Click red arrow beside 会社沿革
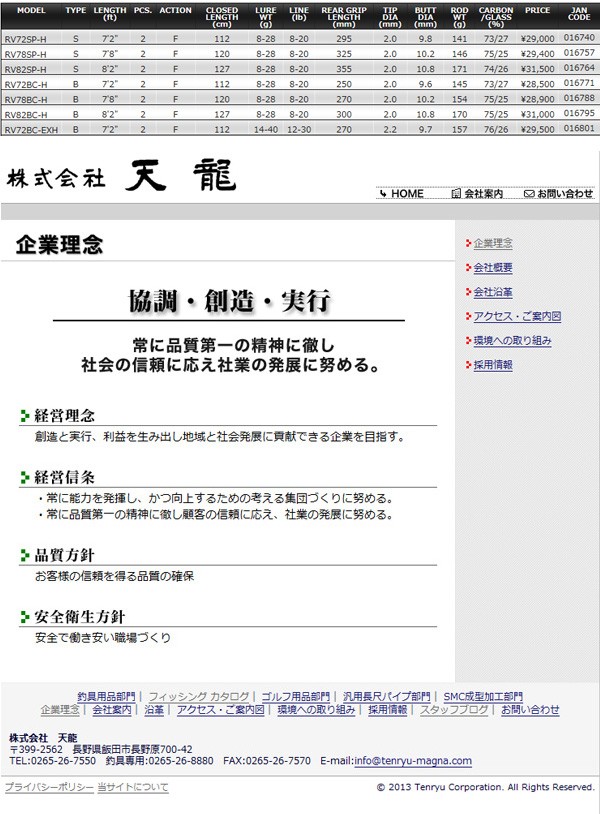The width and height of the screenshot is (600, 814). pyautogui.click(x=469, y=292)
